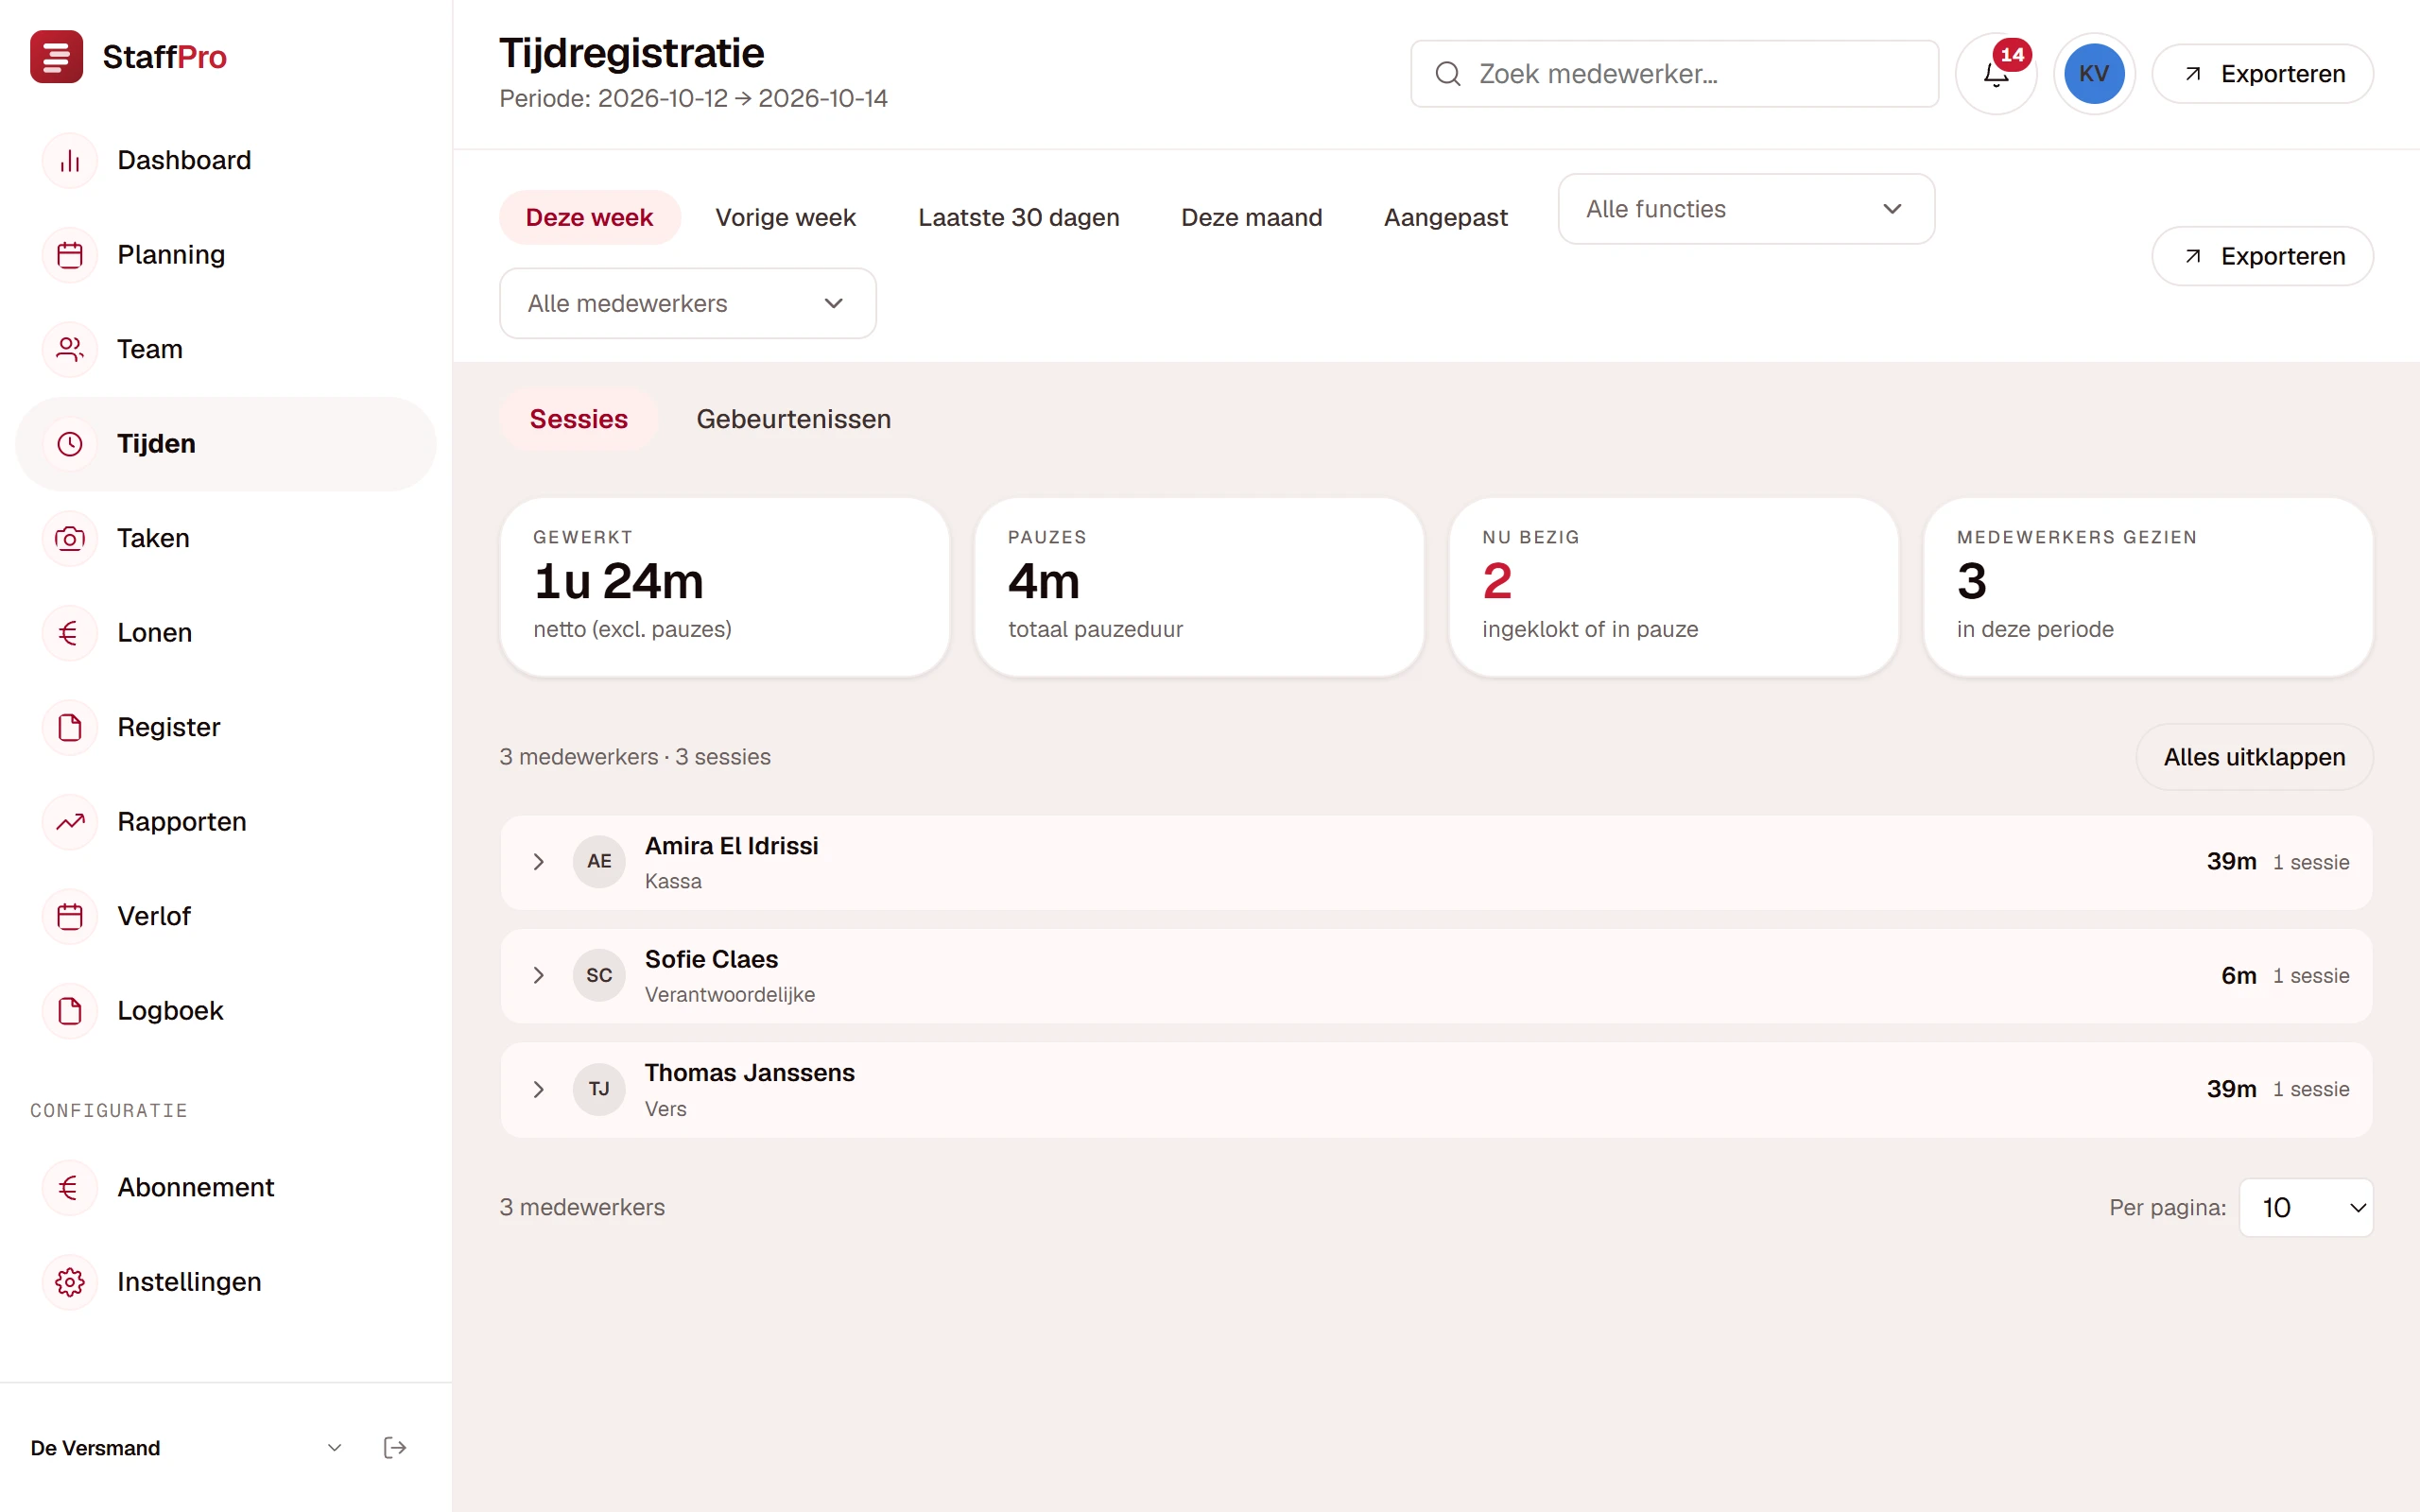Image resolution: width=2420 pixels, height=1512 pixels.
Task: Select the Laatste 30 dagen period
Action: pyautogui.click(x=1018, y=217)
